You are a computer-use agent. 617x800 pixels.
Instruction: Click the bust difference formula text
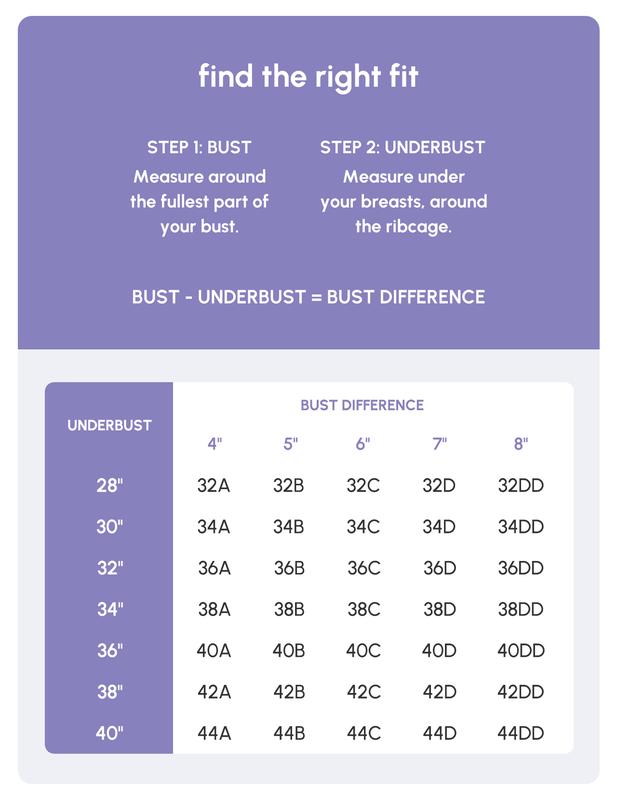308,297
